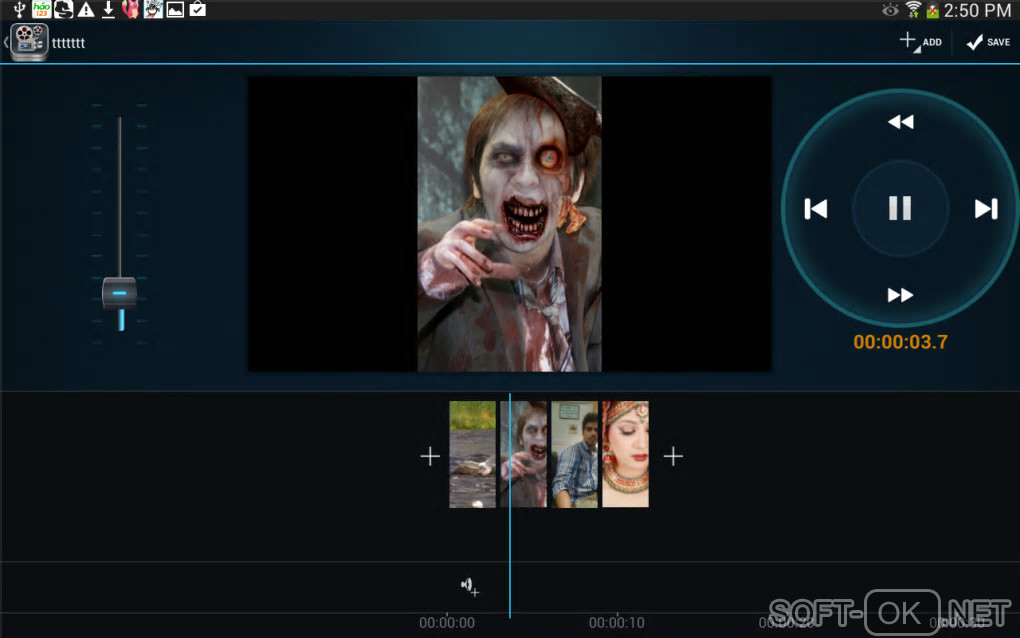Open the warning triangle notification
The height and width of the screenshot is (638, 1020).
(x=86, y=10)
